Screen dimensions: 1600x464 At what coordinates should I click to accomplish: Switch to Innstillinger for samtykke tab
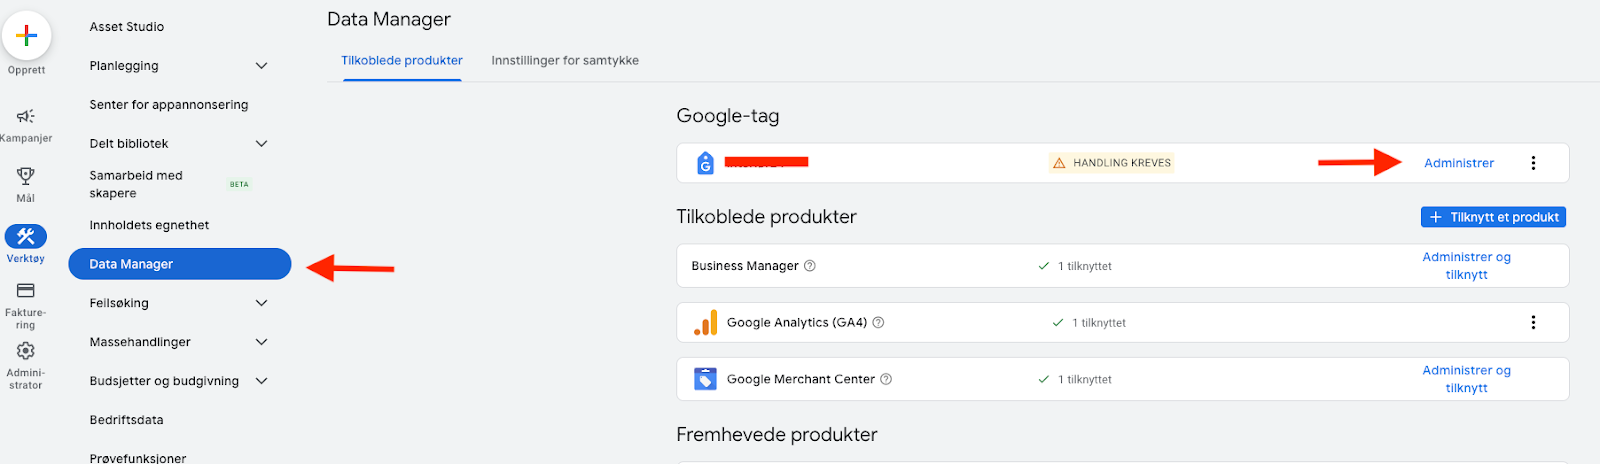565,61
